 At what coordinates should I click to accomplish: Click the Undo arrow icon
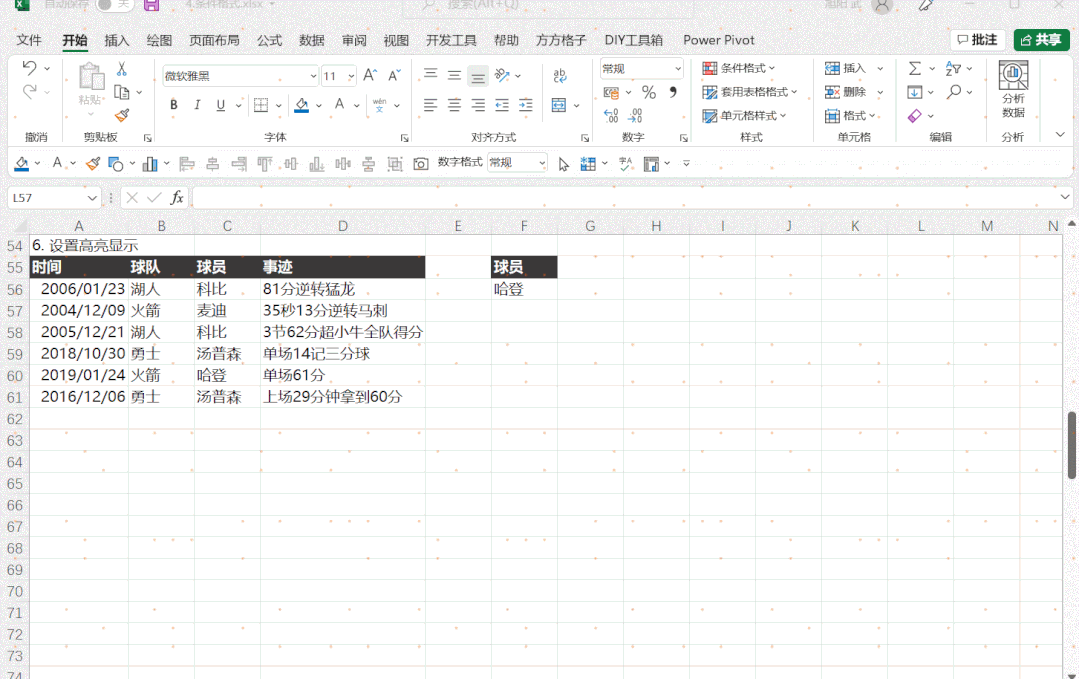30,67
